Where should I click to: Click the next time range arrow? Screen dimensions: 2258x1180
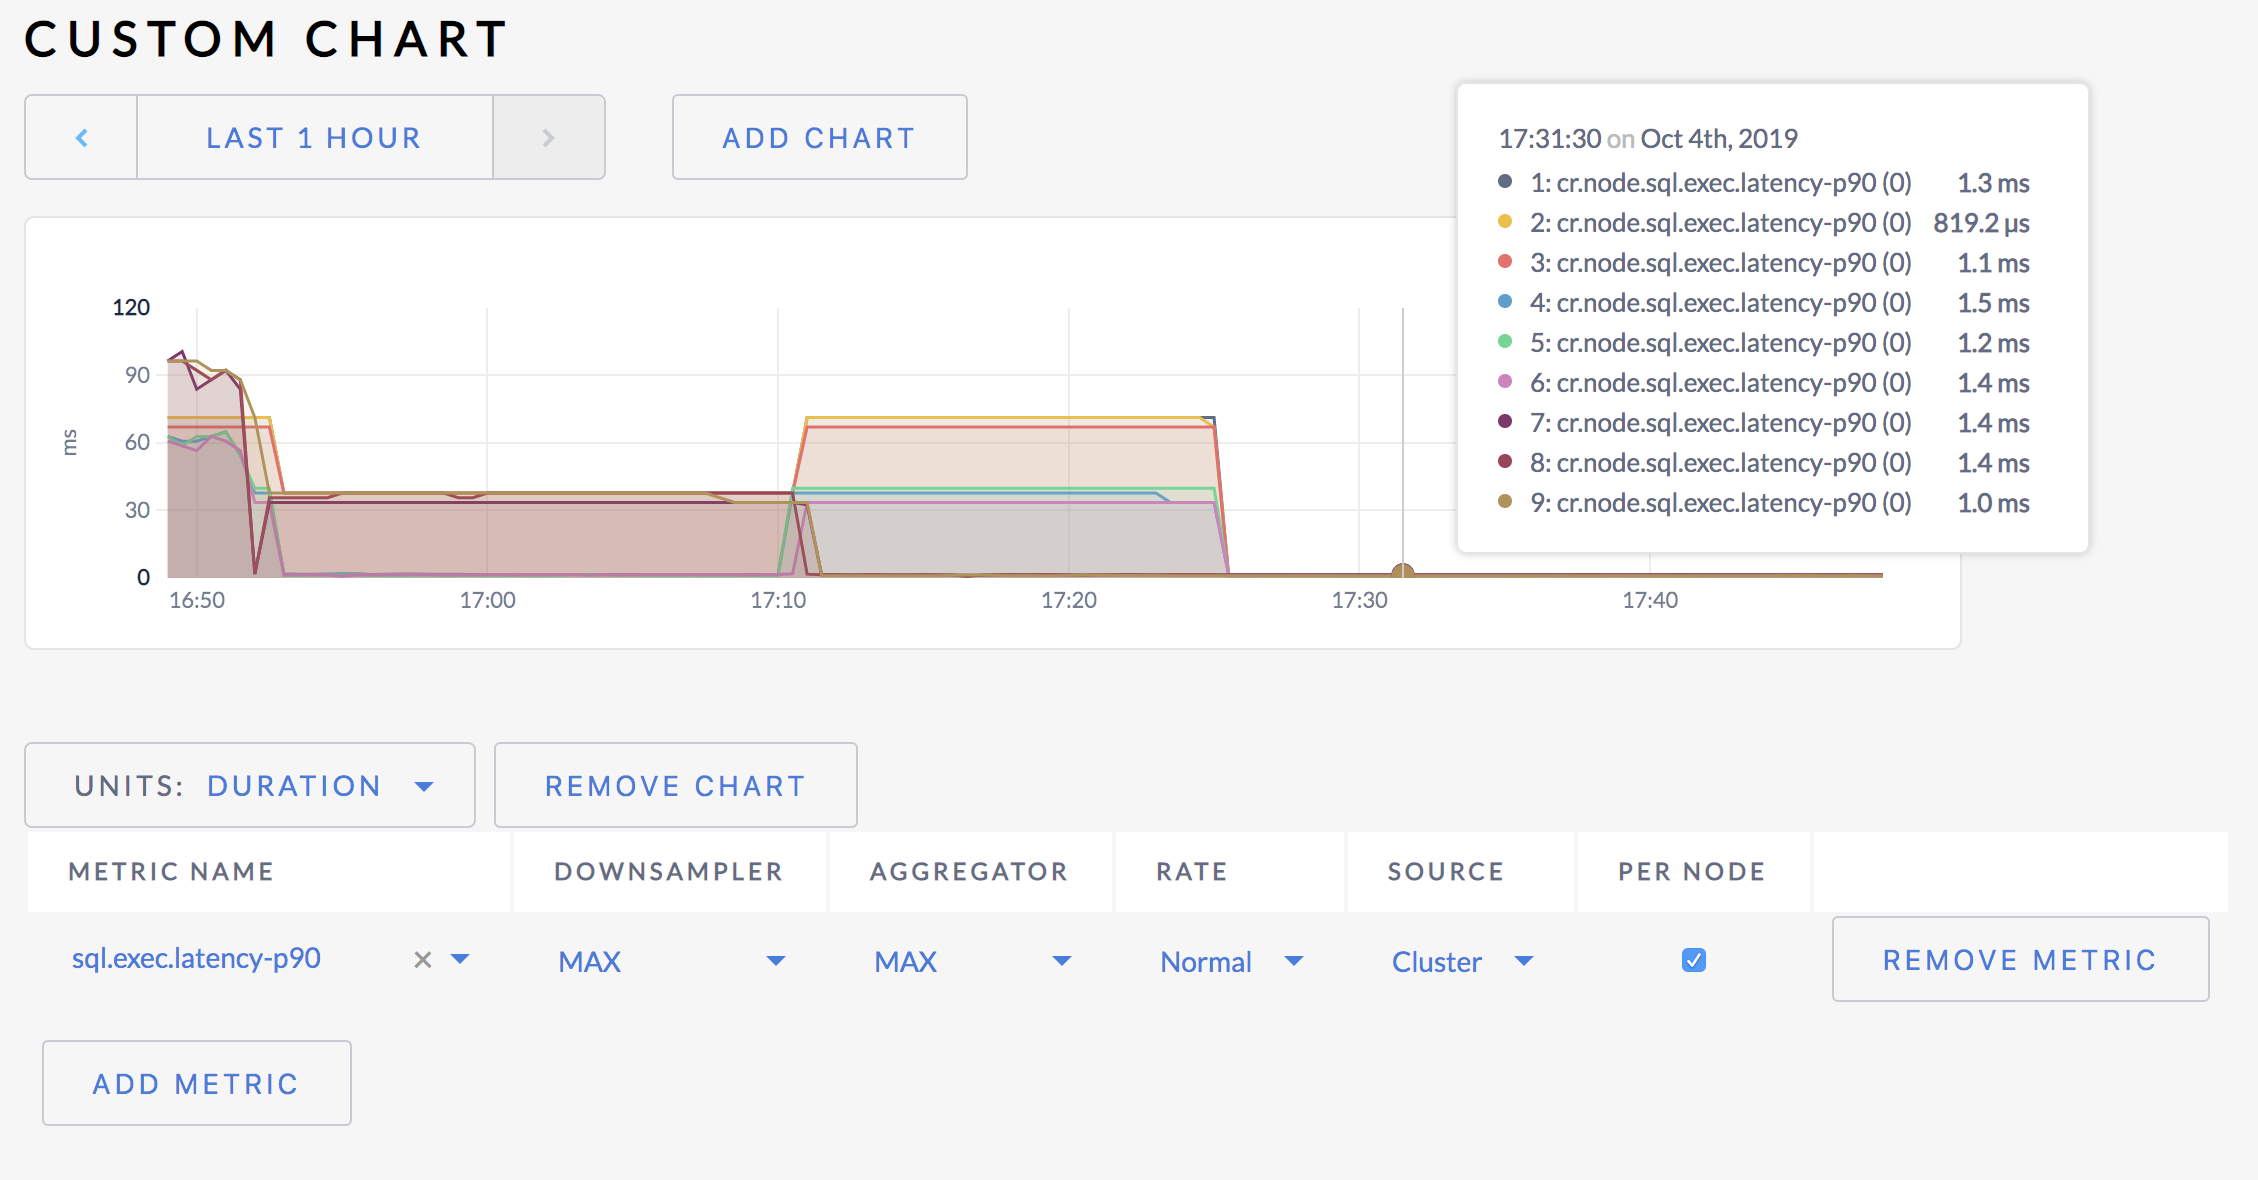(548, 137)
